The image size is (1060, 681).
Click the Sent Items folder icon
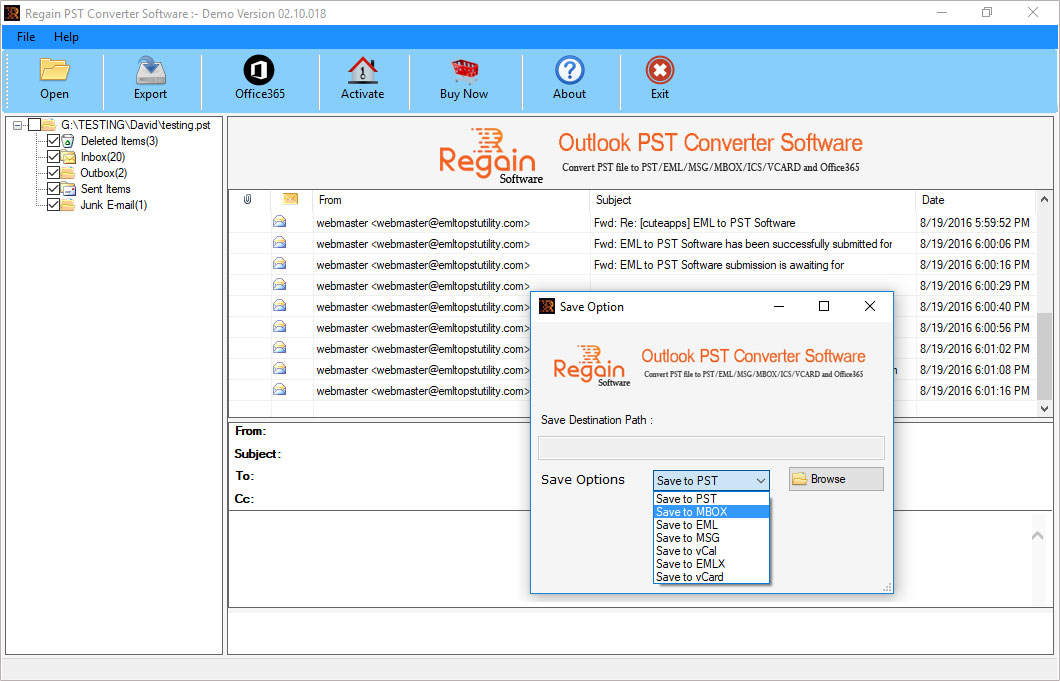click(68, 189)
